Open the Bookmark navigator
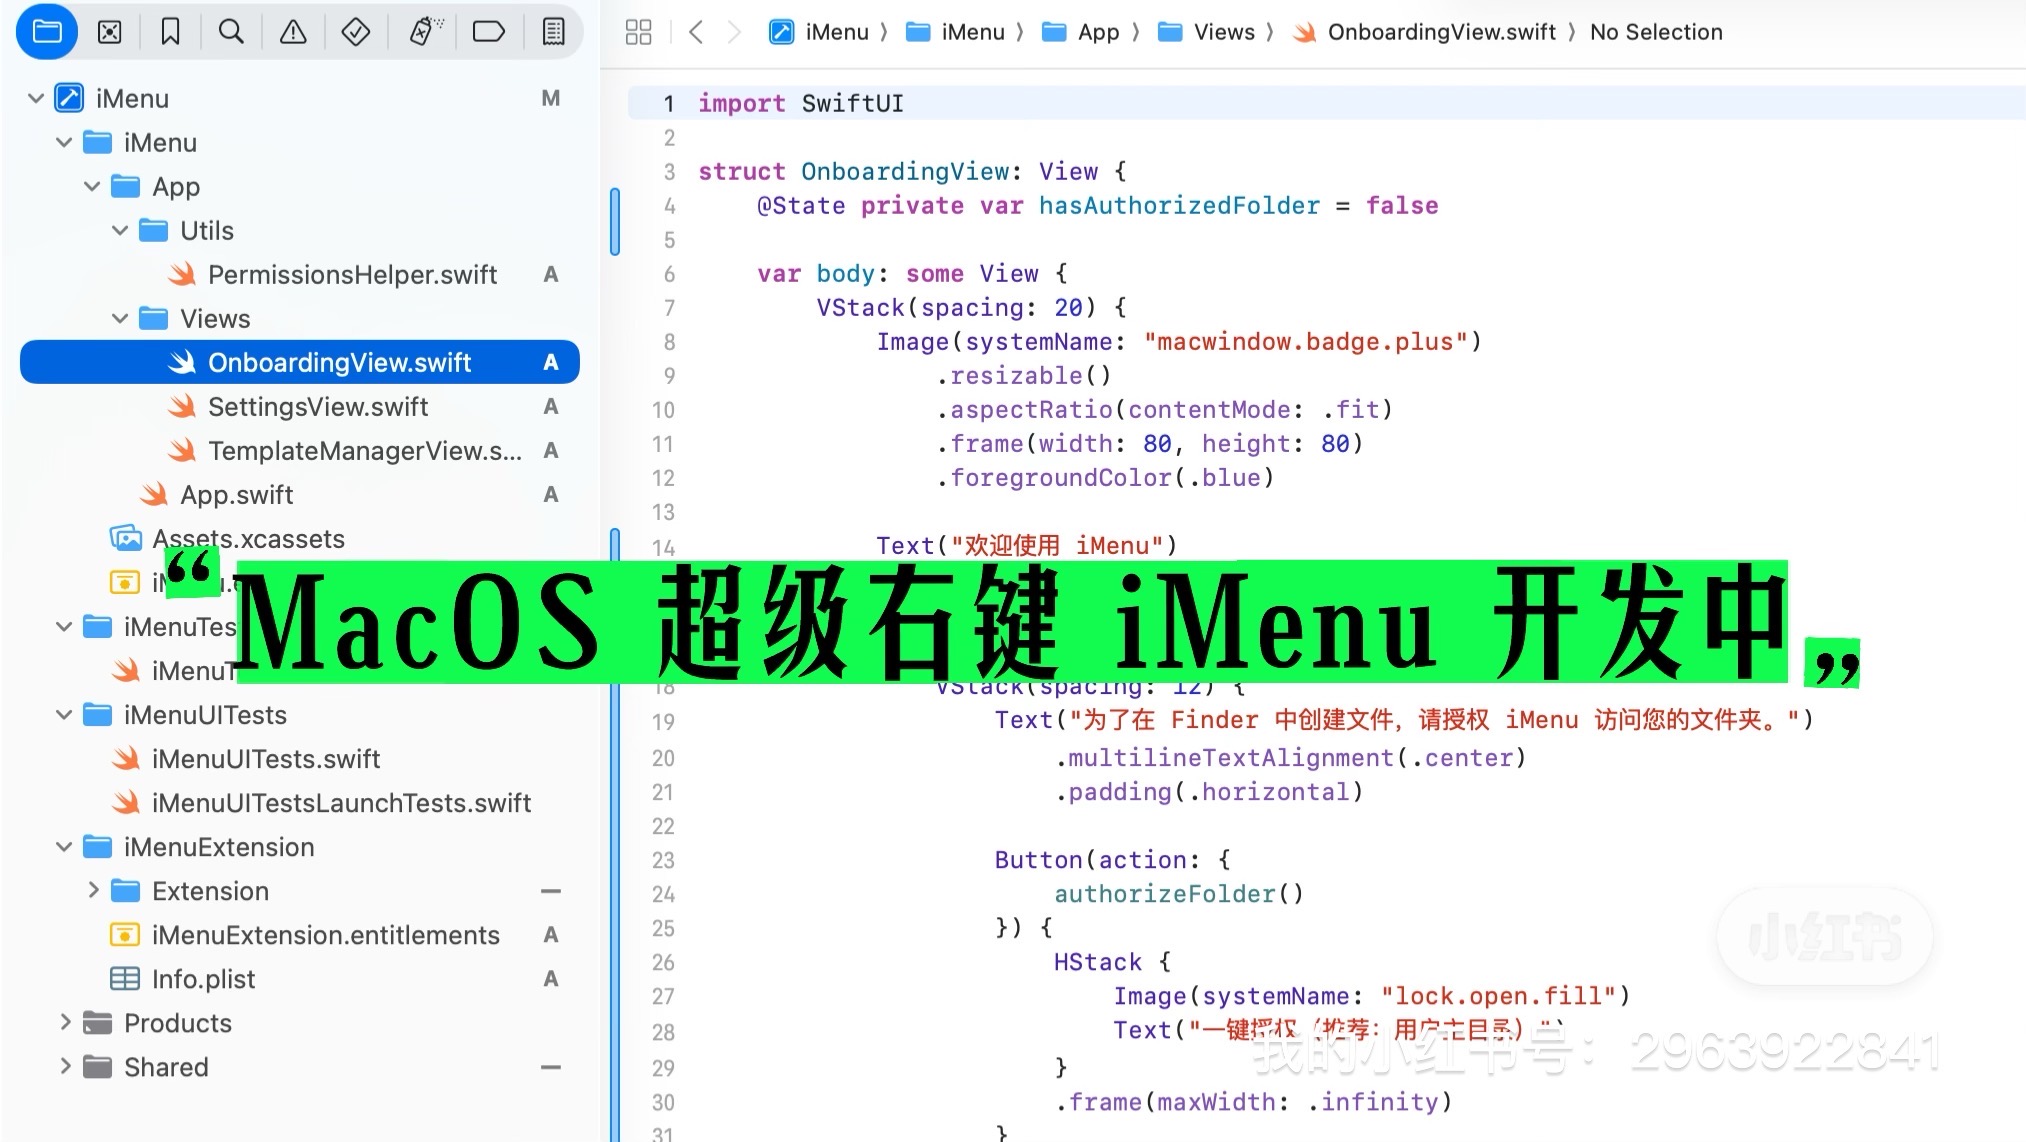 point(171,32)
